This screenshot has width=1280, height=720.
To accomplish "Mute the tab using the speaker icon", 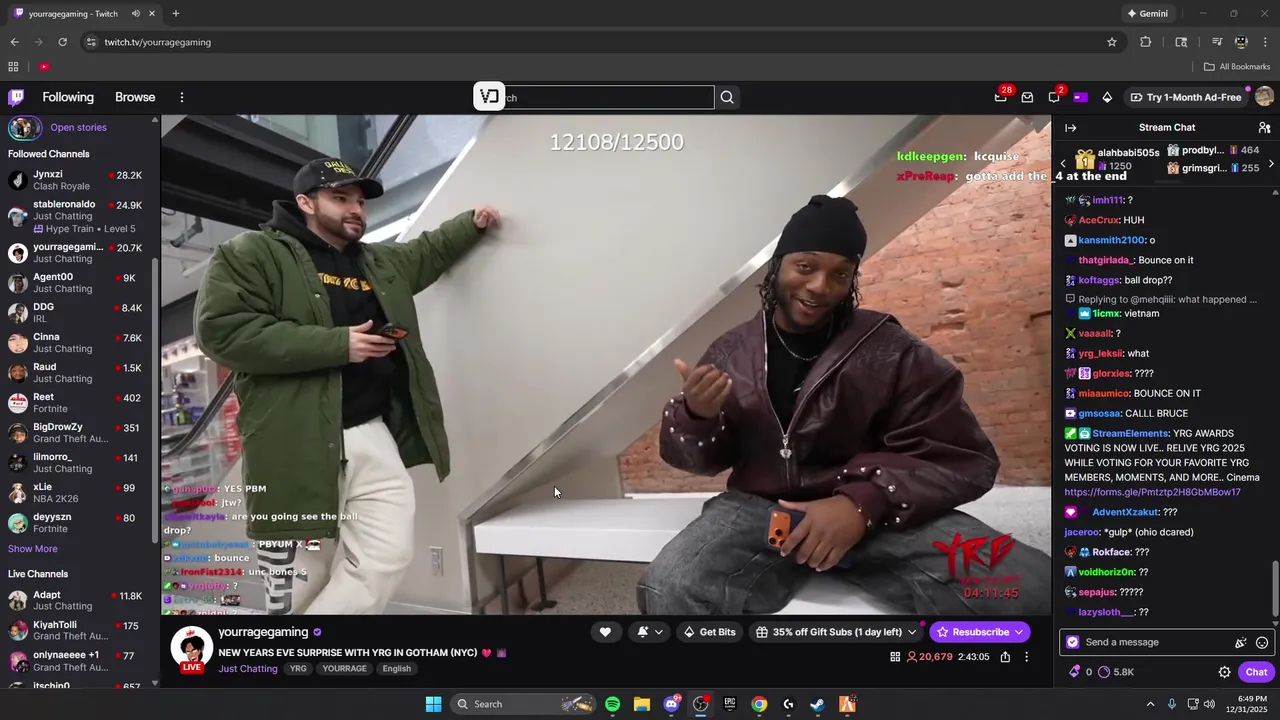I will pos(135,13).
